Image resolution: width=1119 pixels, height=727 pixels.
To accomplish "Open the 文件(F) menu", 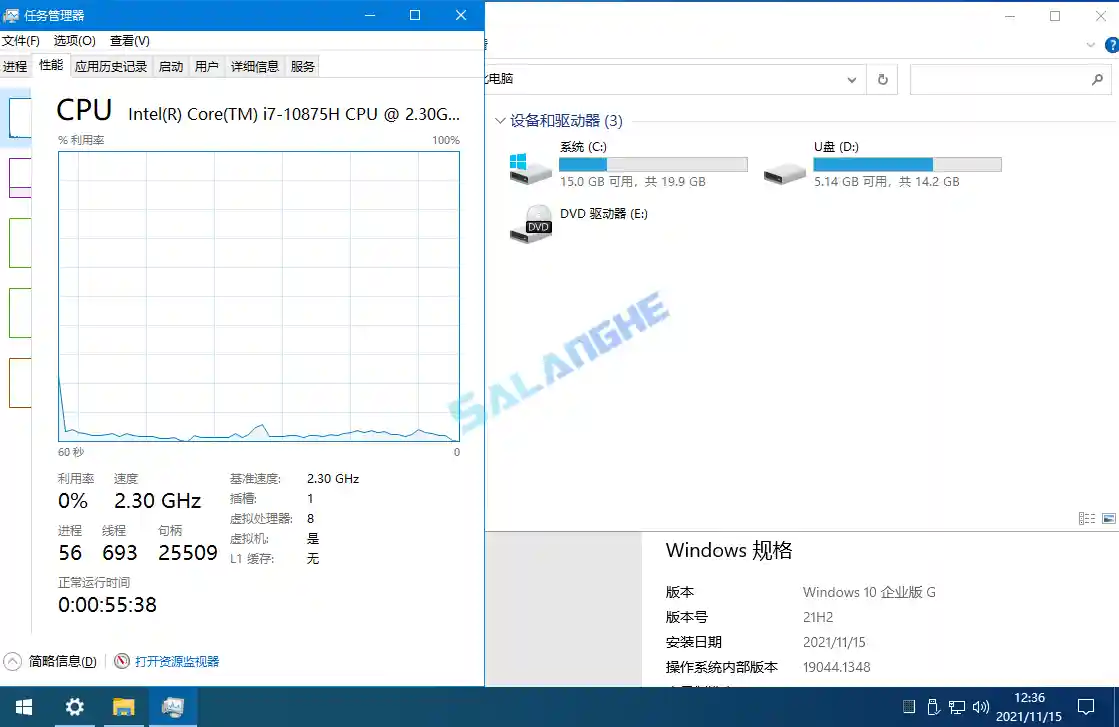I will click(x=22, y=41).
